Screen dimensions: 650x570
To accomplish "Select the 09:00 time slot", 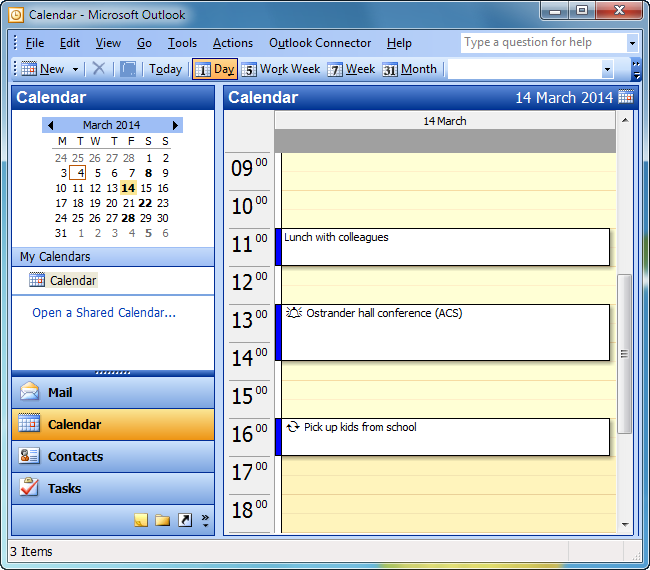I will pos(449,162).
